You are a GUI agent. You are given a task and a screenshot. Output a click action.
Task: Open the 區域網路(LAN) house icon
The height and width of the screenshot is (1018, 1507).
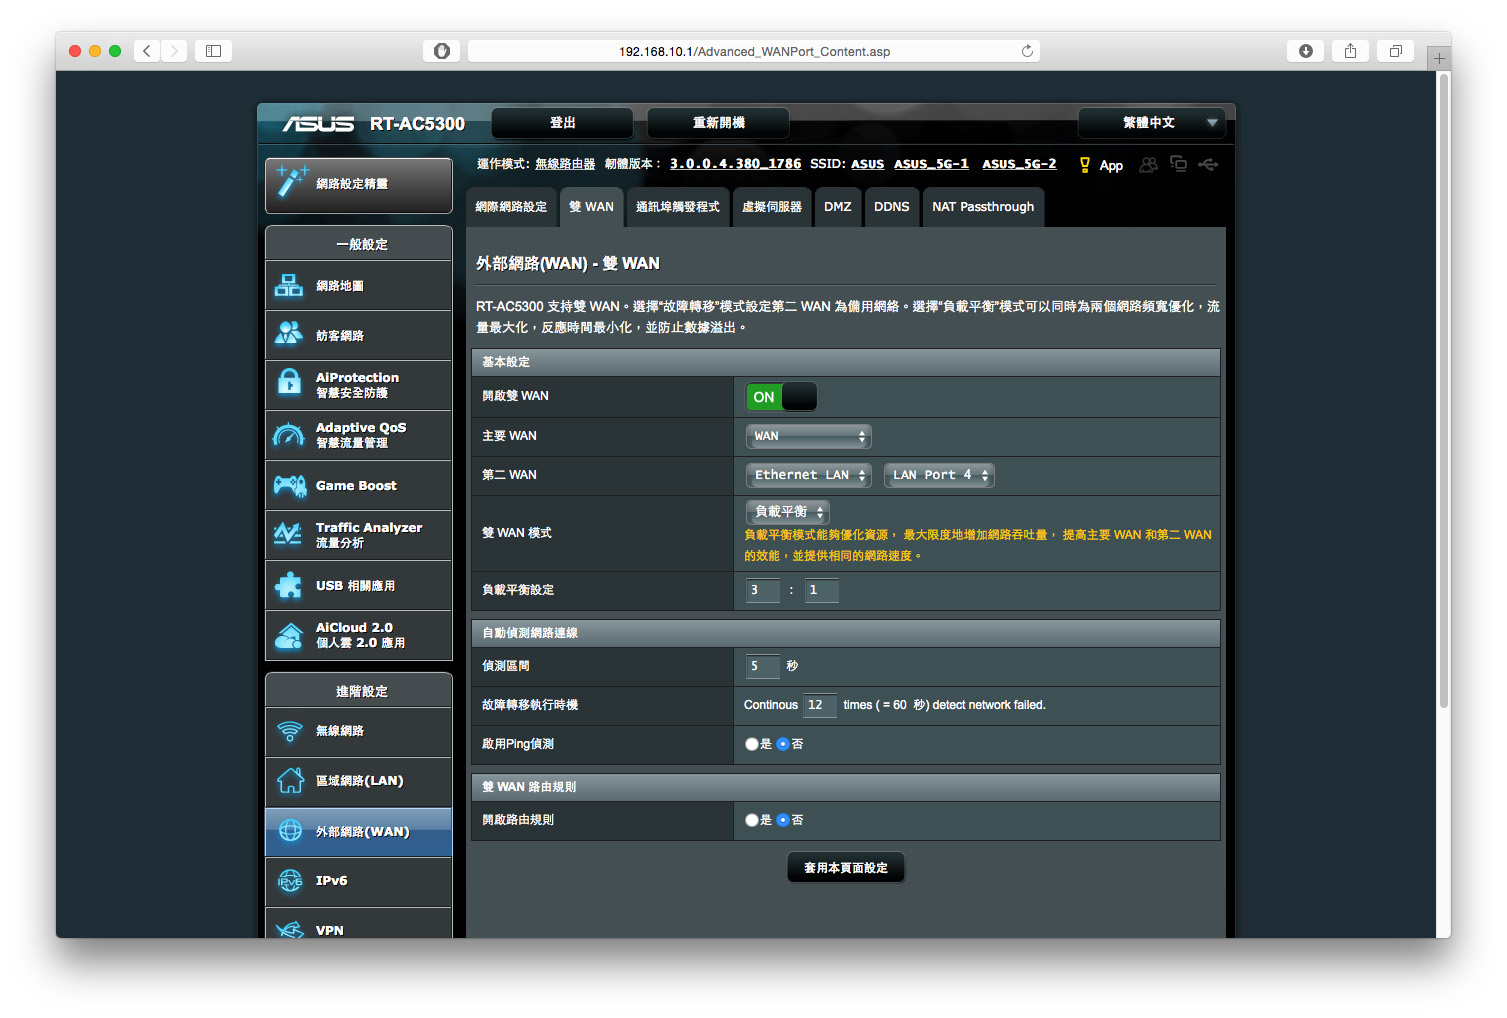(x=290, y=781)
